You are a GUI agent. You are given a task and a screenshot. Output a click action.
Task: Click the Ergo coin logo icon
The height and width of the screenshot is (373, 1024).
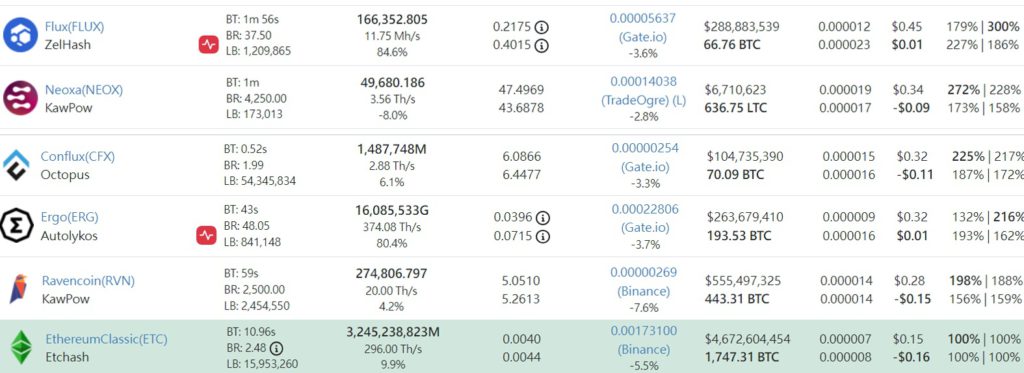coord(16,226)
